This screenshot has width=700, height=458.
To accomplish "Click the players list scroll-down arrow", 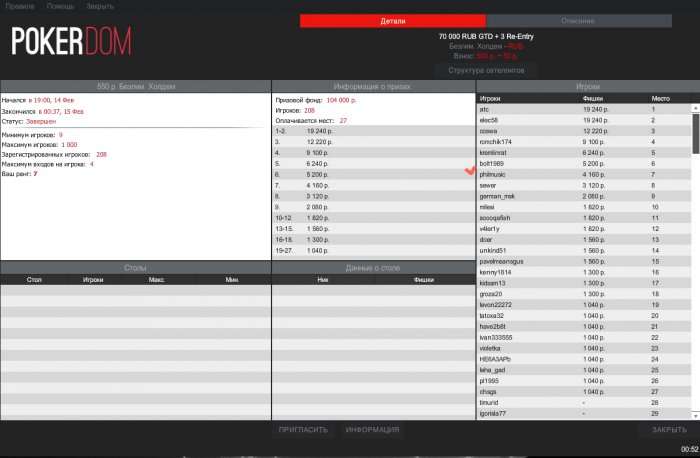I will pos(696,415).
